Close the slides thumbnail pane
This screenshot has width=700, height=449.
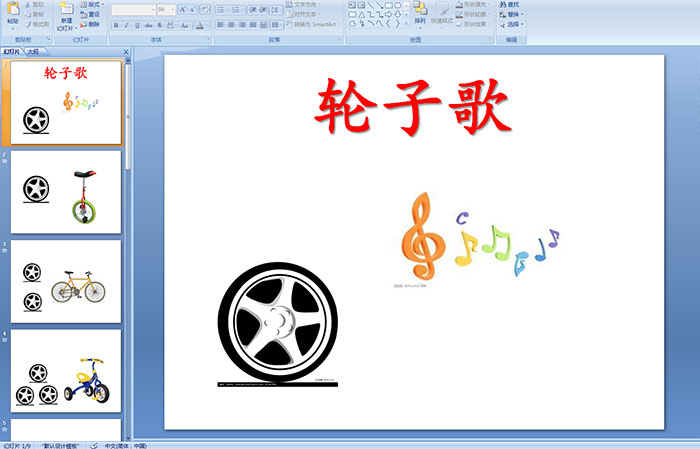click(126, 52)
